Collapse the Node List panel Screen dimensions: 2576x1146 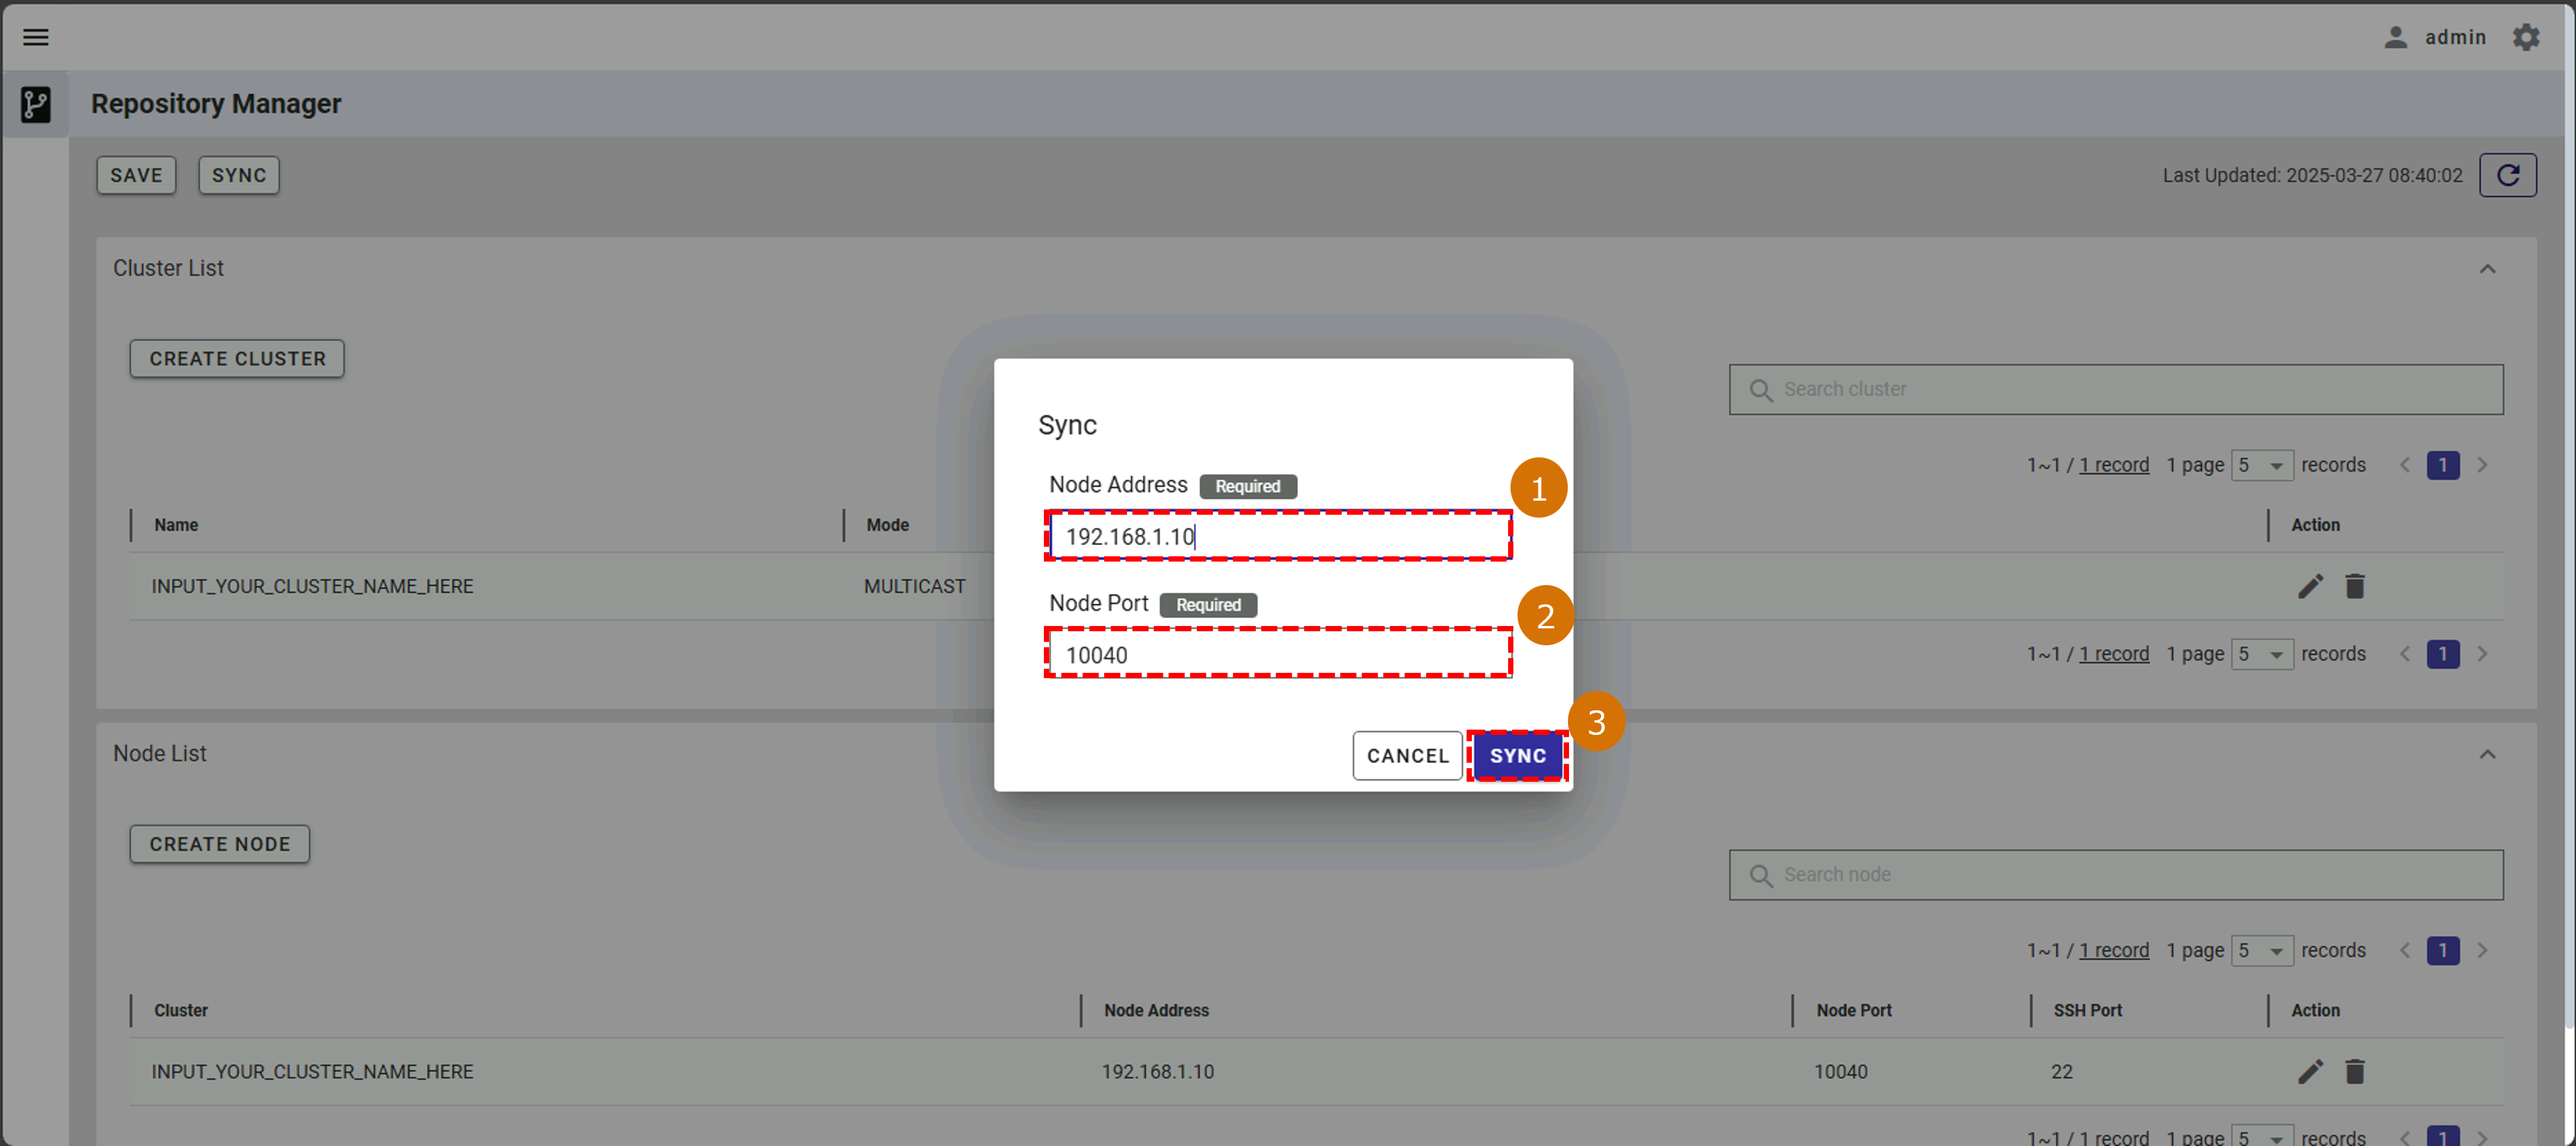pyautogui.click(x=2487, y=753)
